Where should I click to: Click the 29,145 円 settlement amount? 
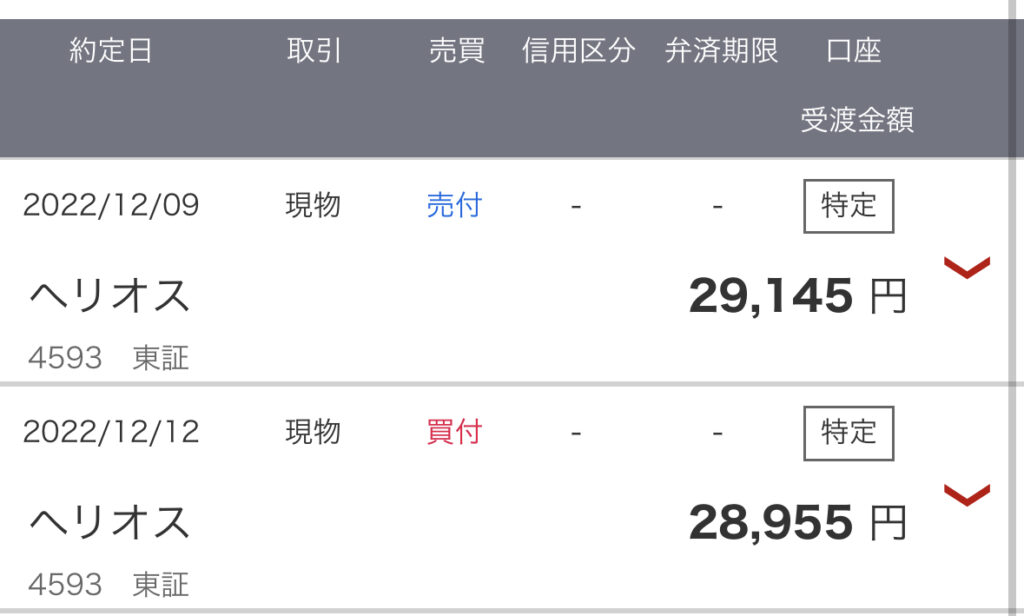[x=797, y=296]
